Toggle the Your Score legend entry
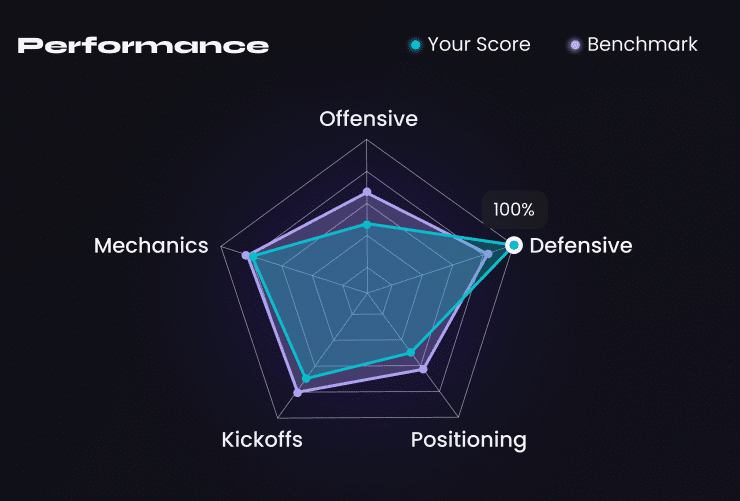 pos(470,45)
